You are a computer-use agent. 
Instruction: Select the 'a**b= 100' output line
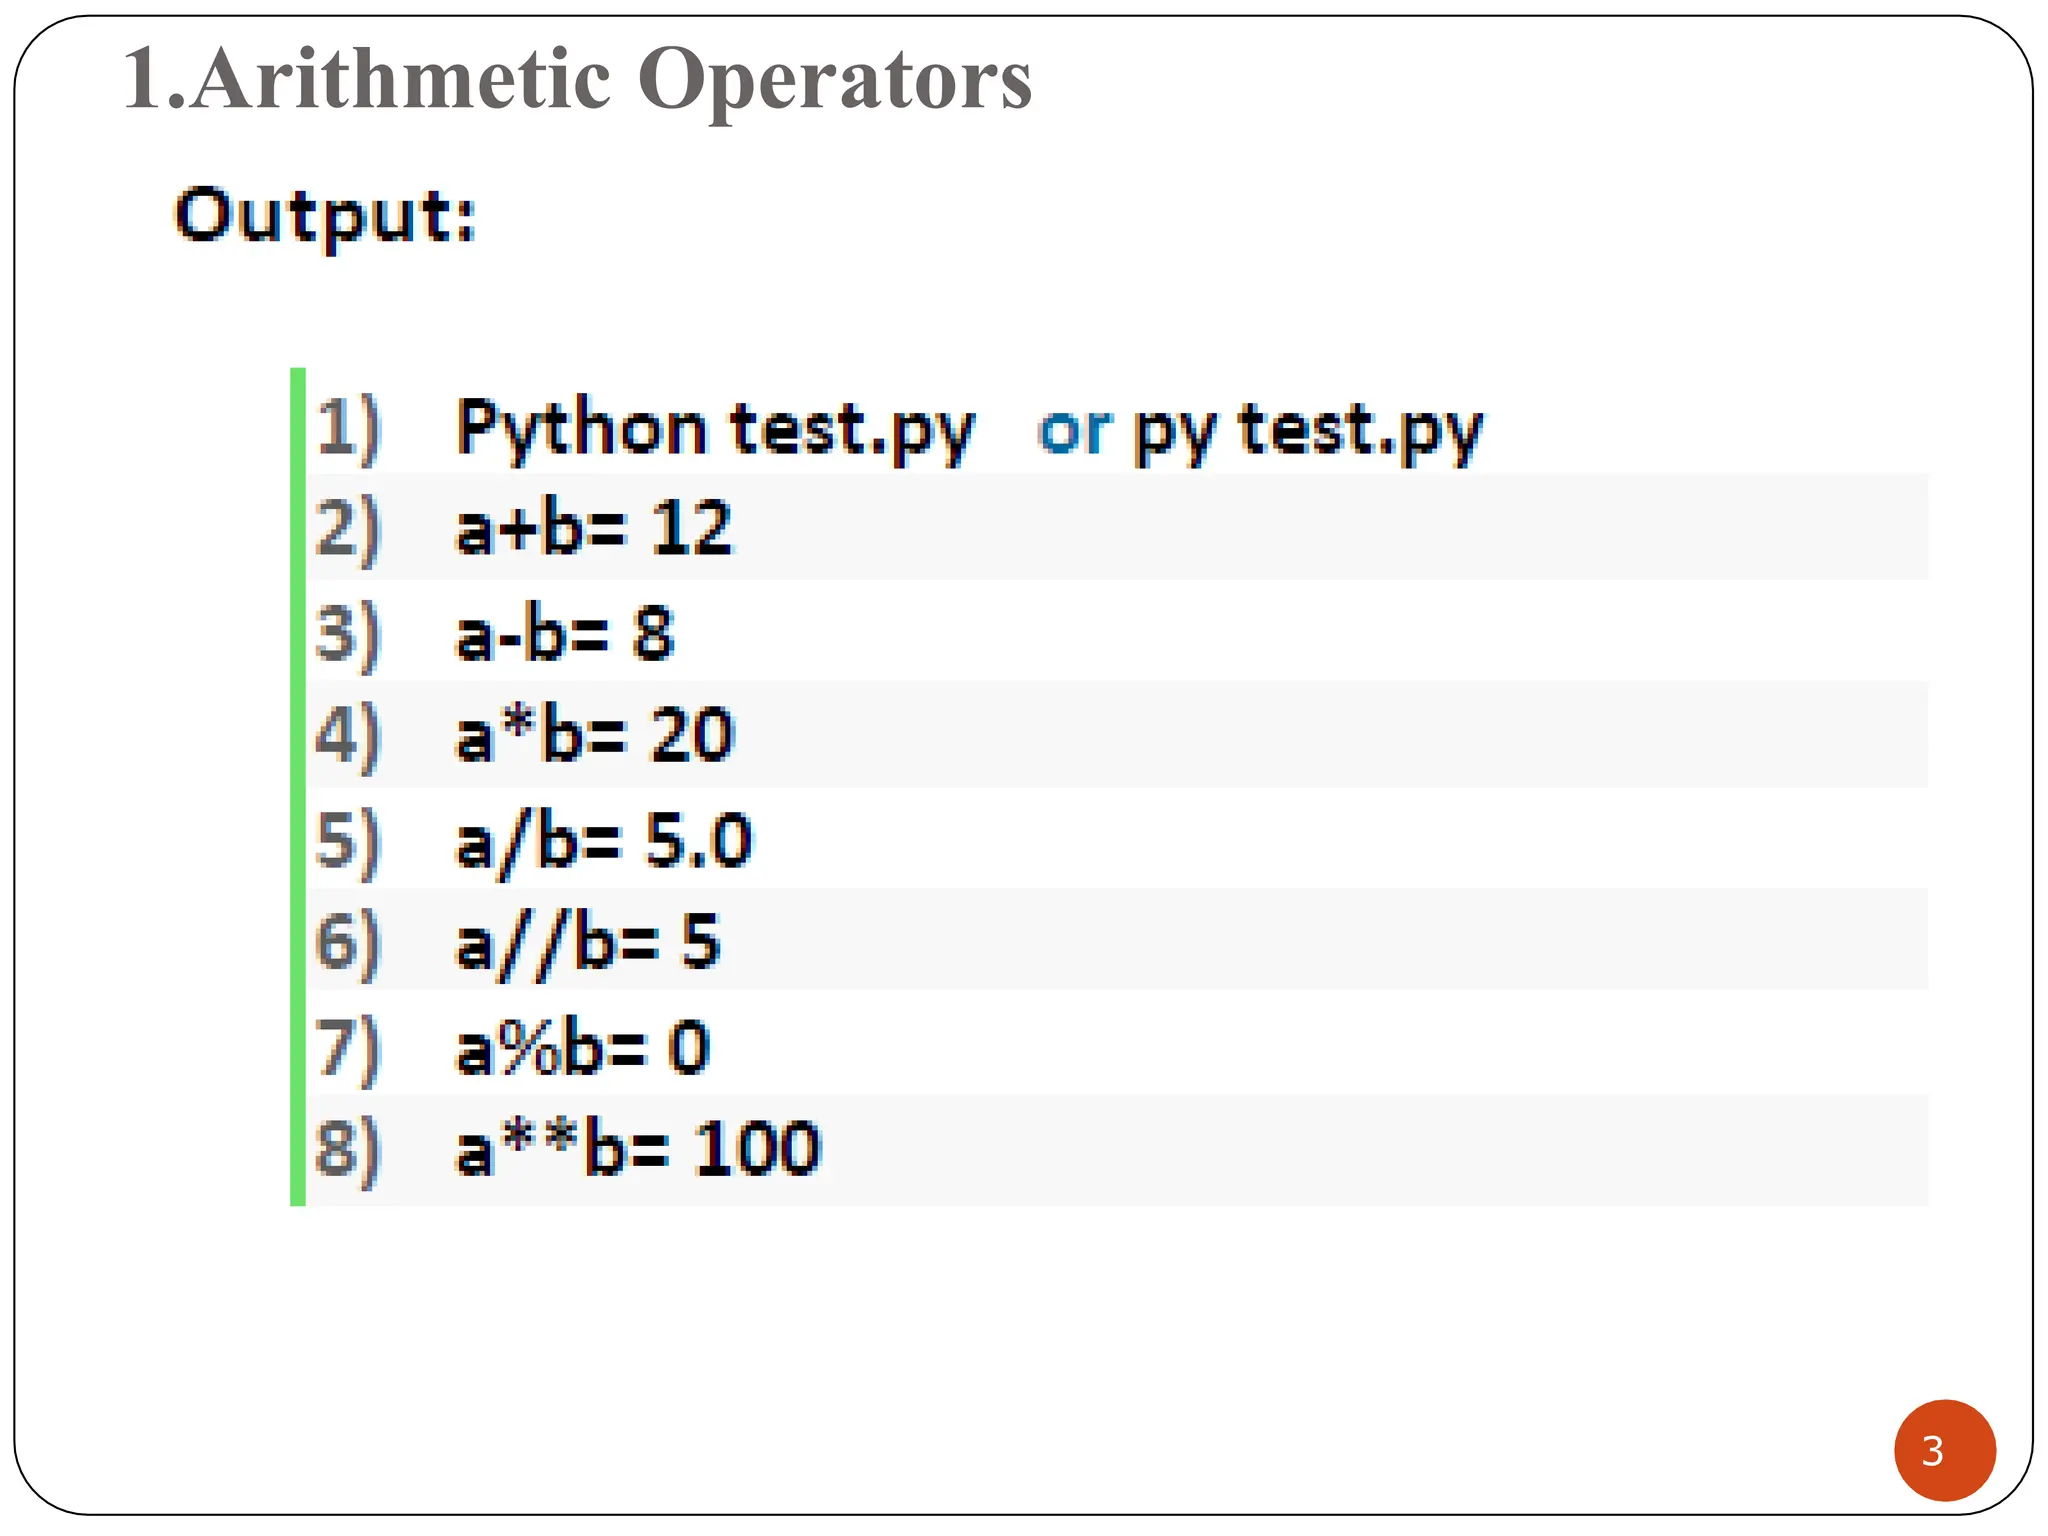pos(638,1149)
